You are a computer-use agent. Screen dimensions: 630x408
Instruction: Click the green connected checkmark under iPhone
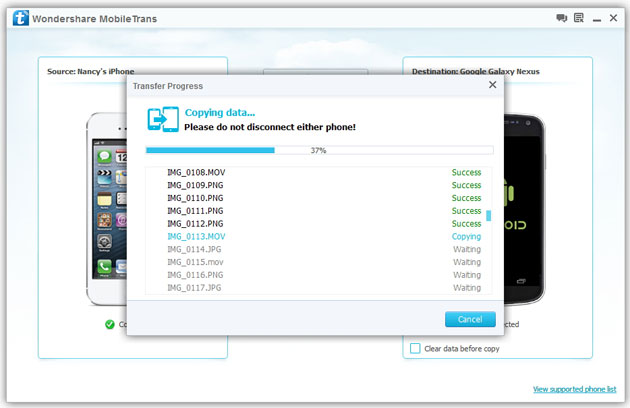110,324
